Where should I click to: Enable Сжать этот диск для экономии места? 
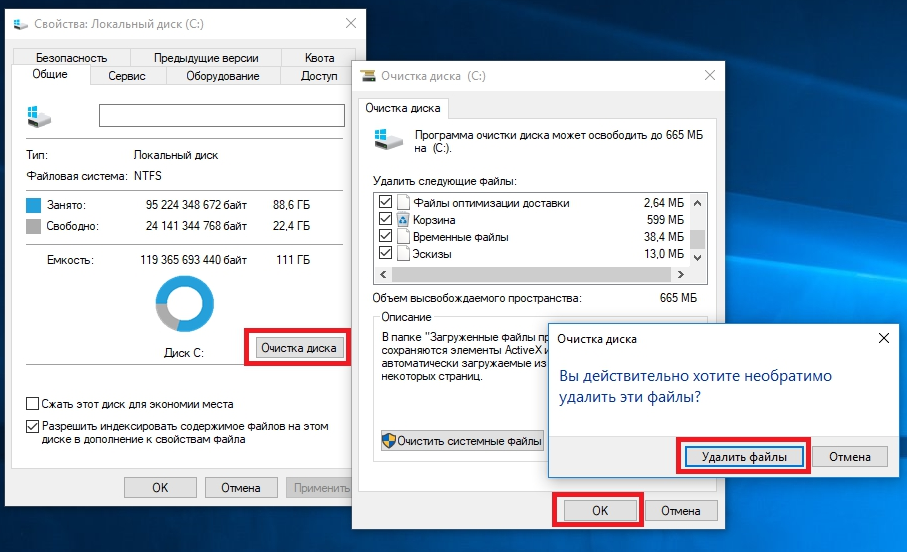33,404
